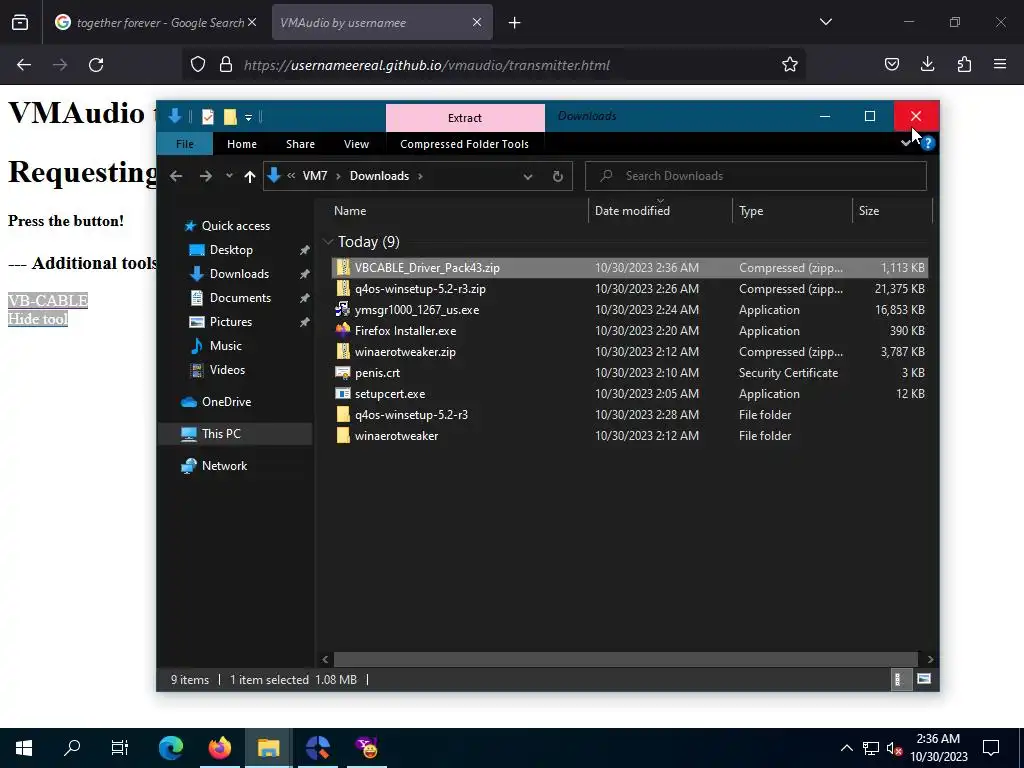Image resolution: width=1024 pixels, height=768 pixels.
Task: Open Music in the navigation pane
Action: tap(225, 345)
